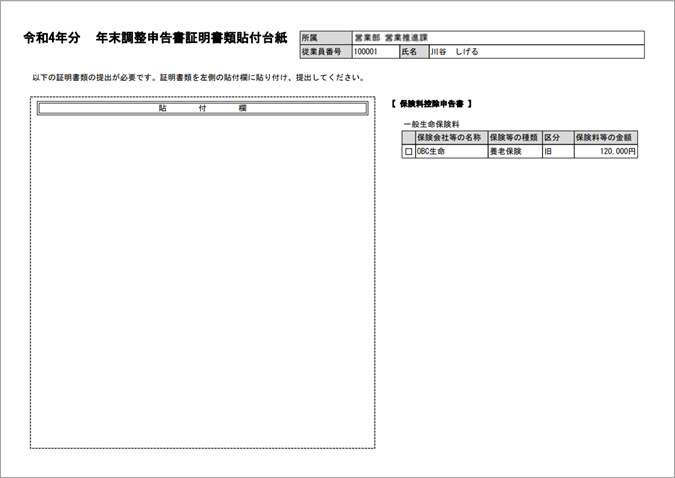
Task: Click the instruction sentence about 証明書類の提出
Action: 199,78
